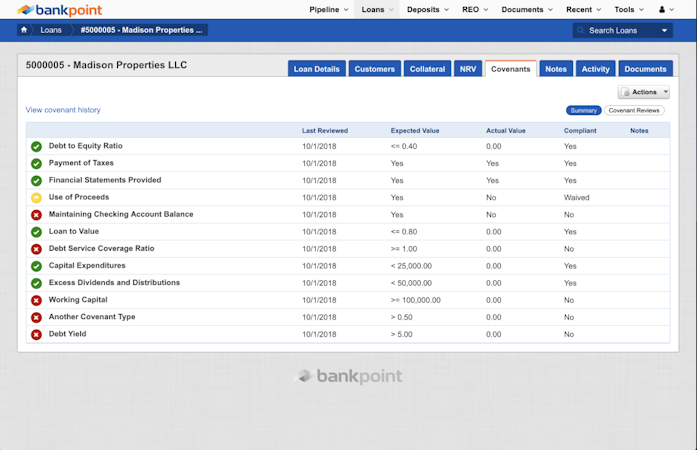Screen dimensions: 697x450
Task: Open the Documents navigation dropdown
Action: point(527,9)
